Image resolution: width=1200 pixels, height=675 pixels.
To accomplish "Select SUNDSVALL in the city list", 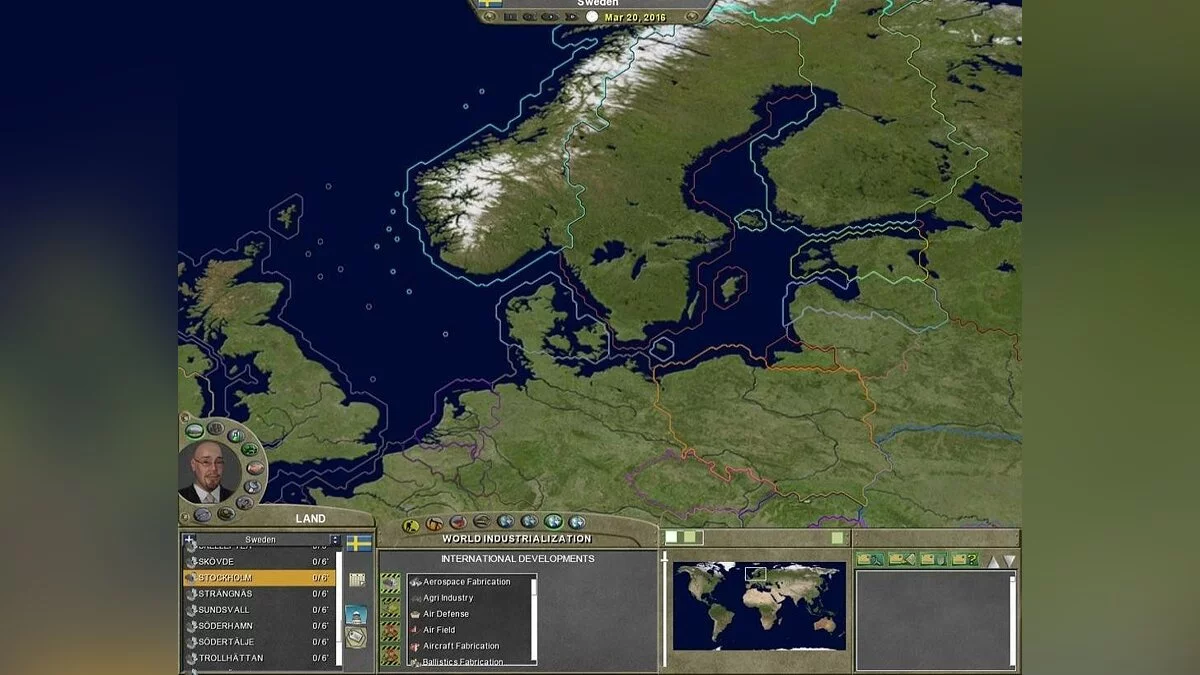I will click(259, 610).
